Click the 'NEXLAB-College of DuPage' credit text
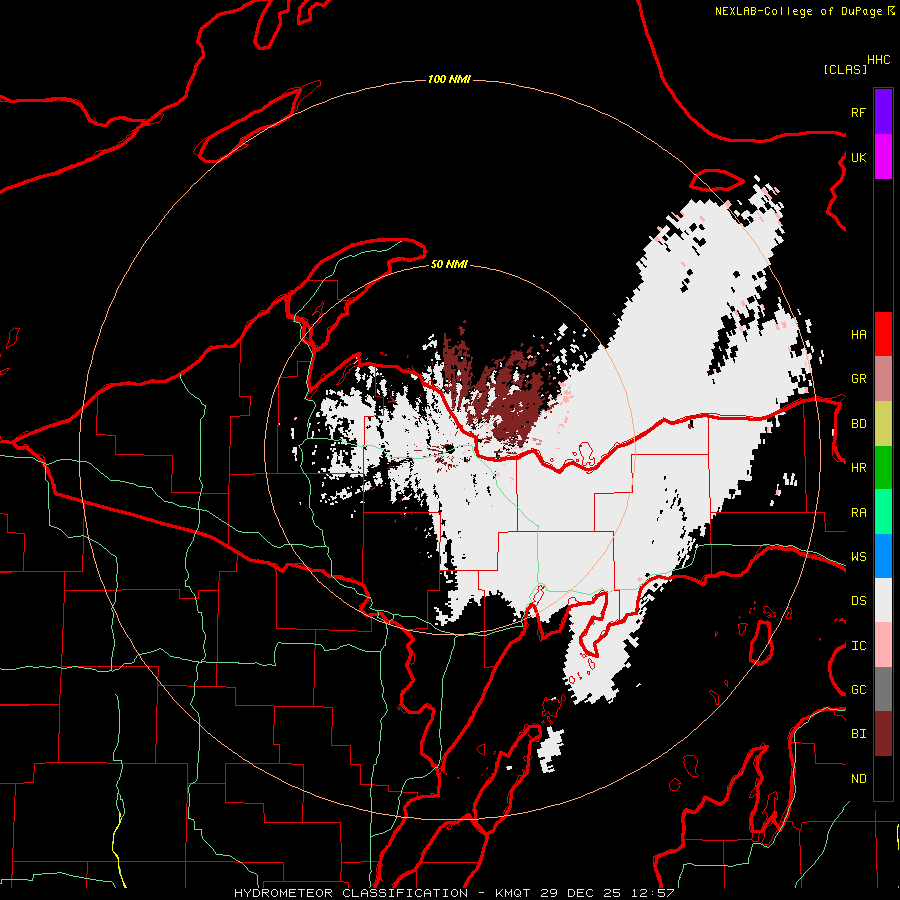The image size is (900, 900). tap(798, 11)
